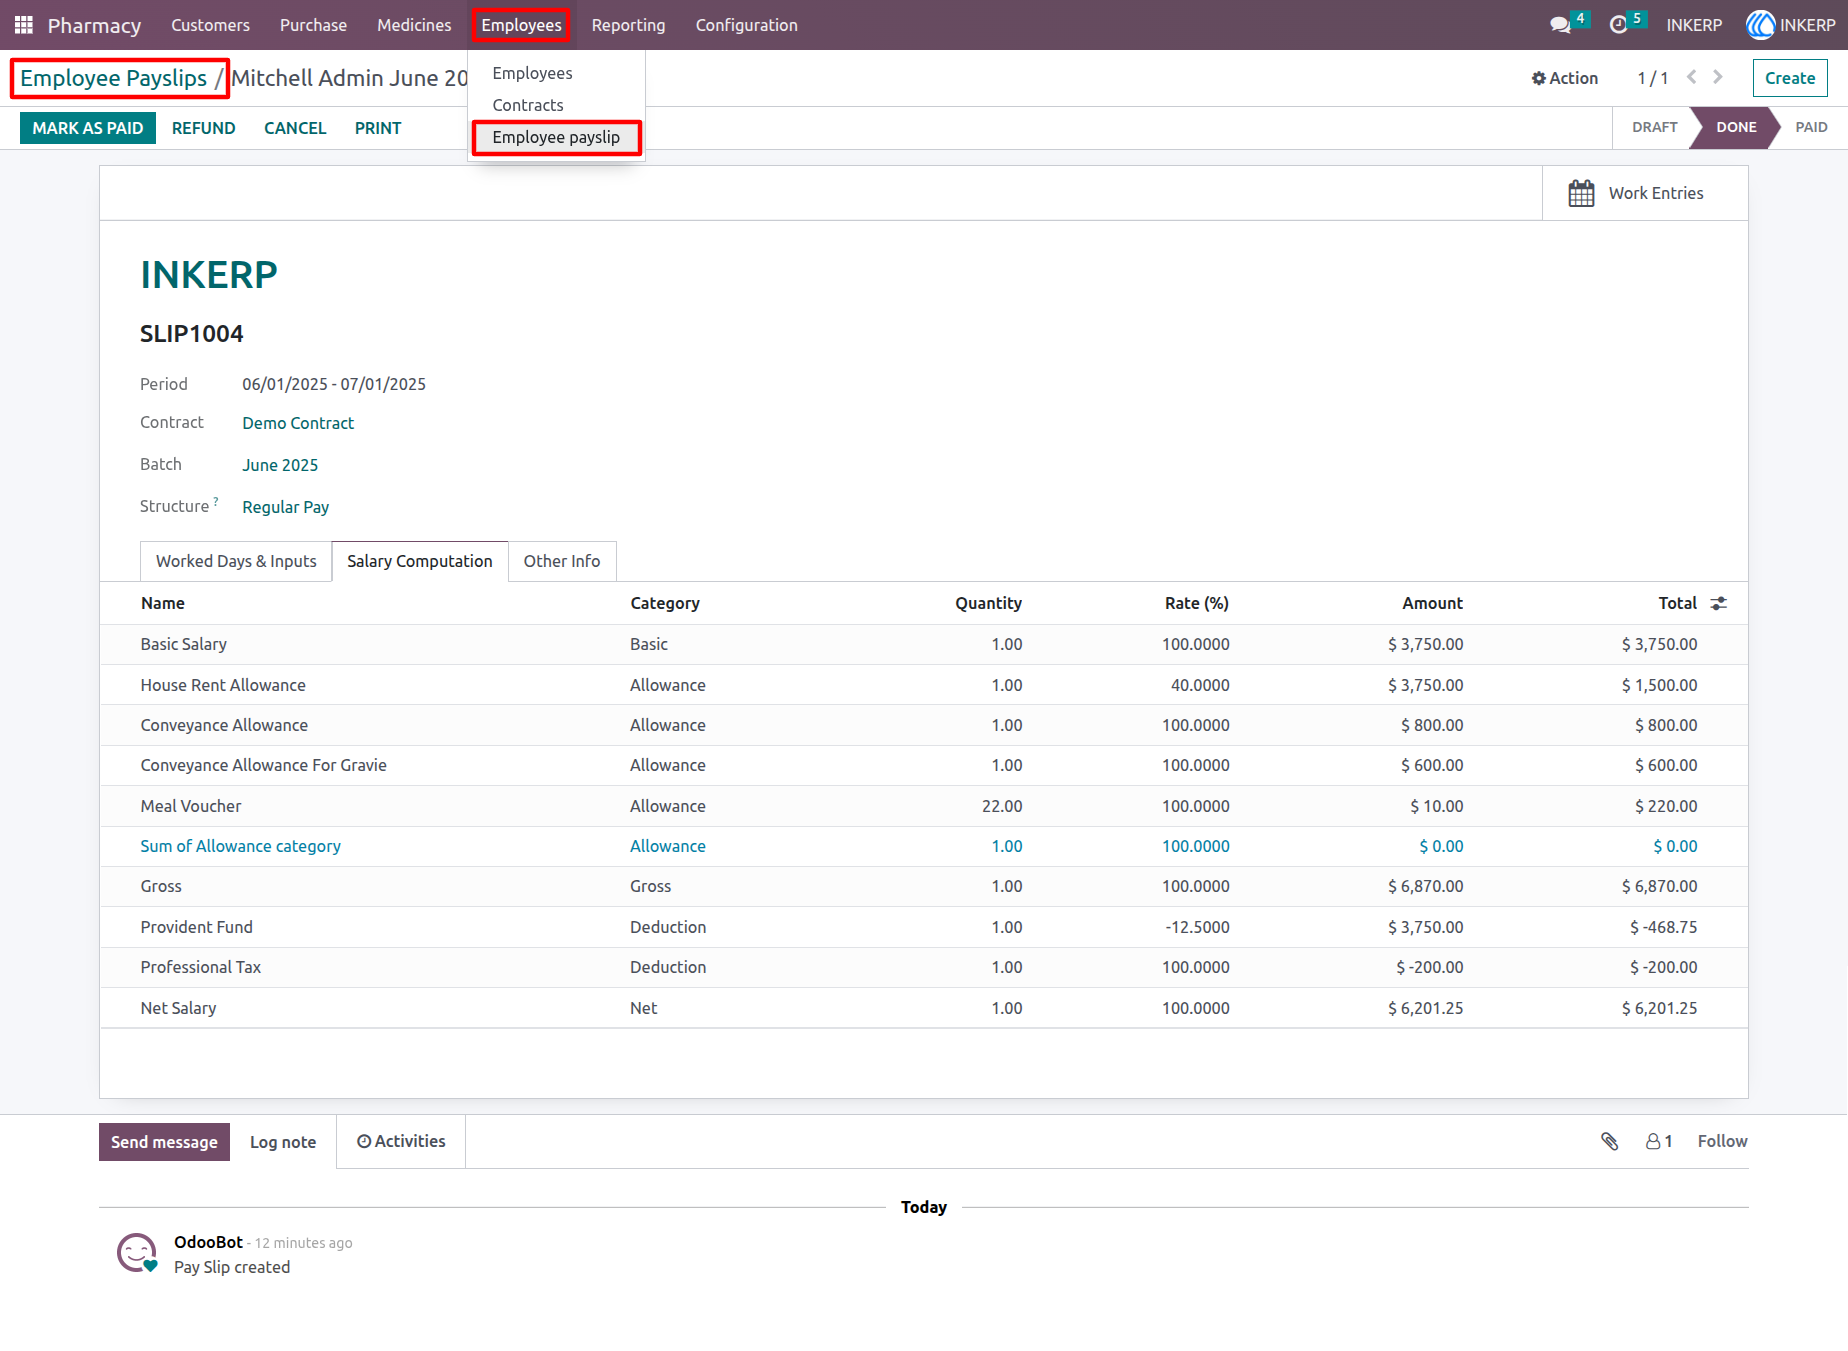Viewport: 1848px width, 1351px height.
Task: Click the CANCEL button
Action: coord(295,128)
